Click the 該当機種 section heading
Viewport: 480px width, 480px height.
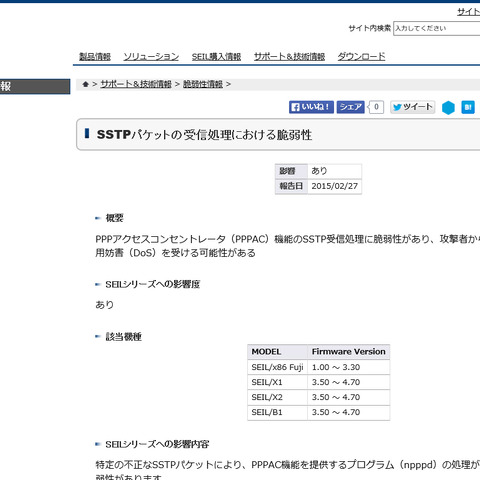click(x=124, y=337)
